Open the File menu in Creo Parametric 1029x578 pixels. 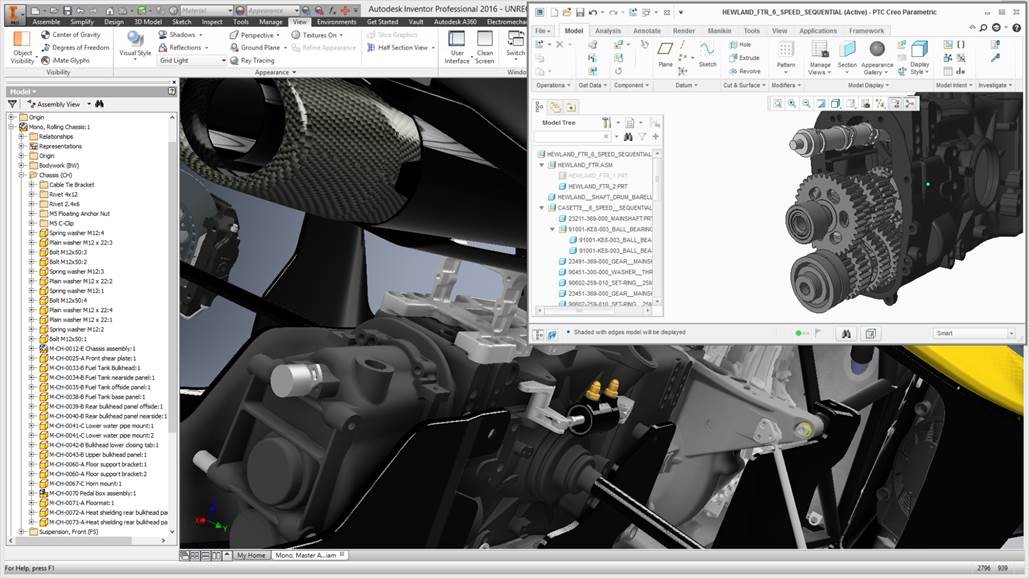point(543,31)
